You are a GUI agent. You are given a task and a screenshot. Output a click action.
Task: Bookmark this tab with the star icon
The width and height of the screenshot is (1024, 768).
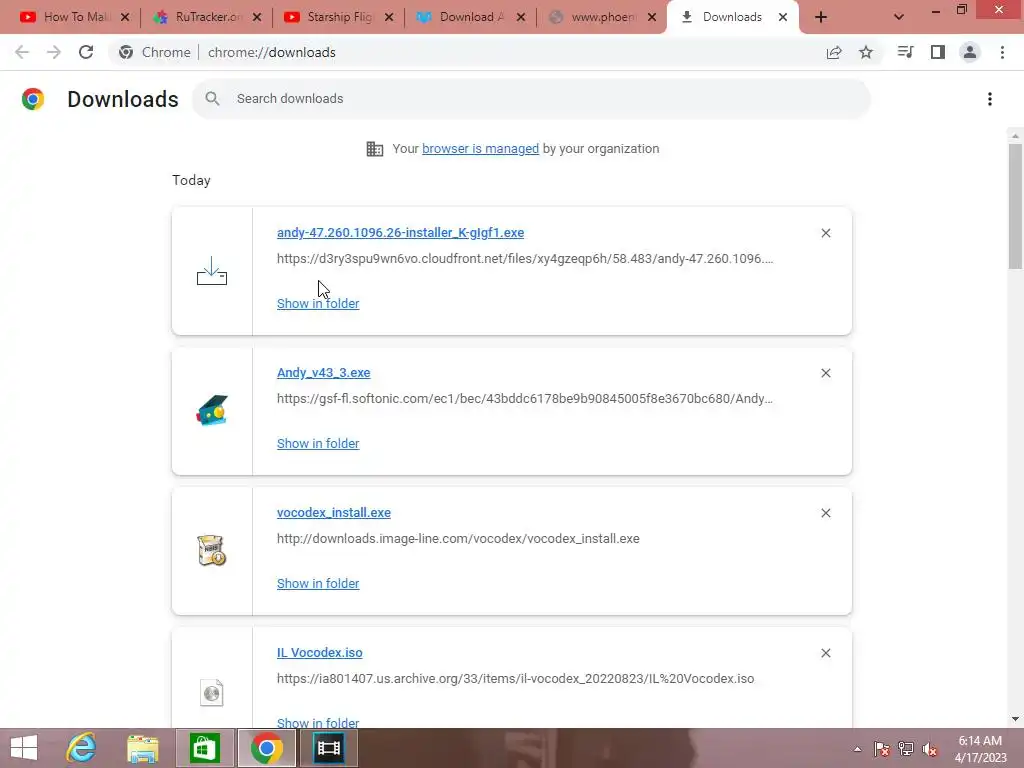[866, 52]
